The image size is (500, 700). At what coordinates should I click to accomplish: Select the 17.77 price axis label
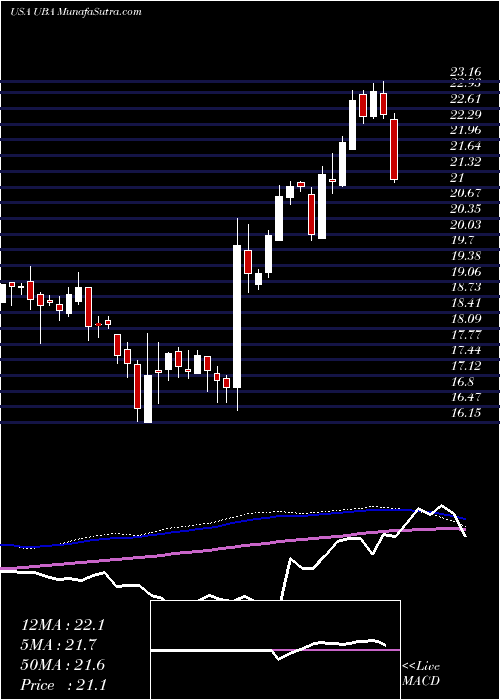[x=465, y=334]
